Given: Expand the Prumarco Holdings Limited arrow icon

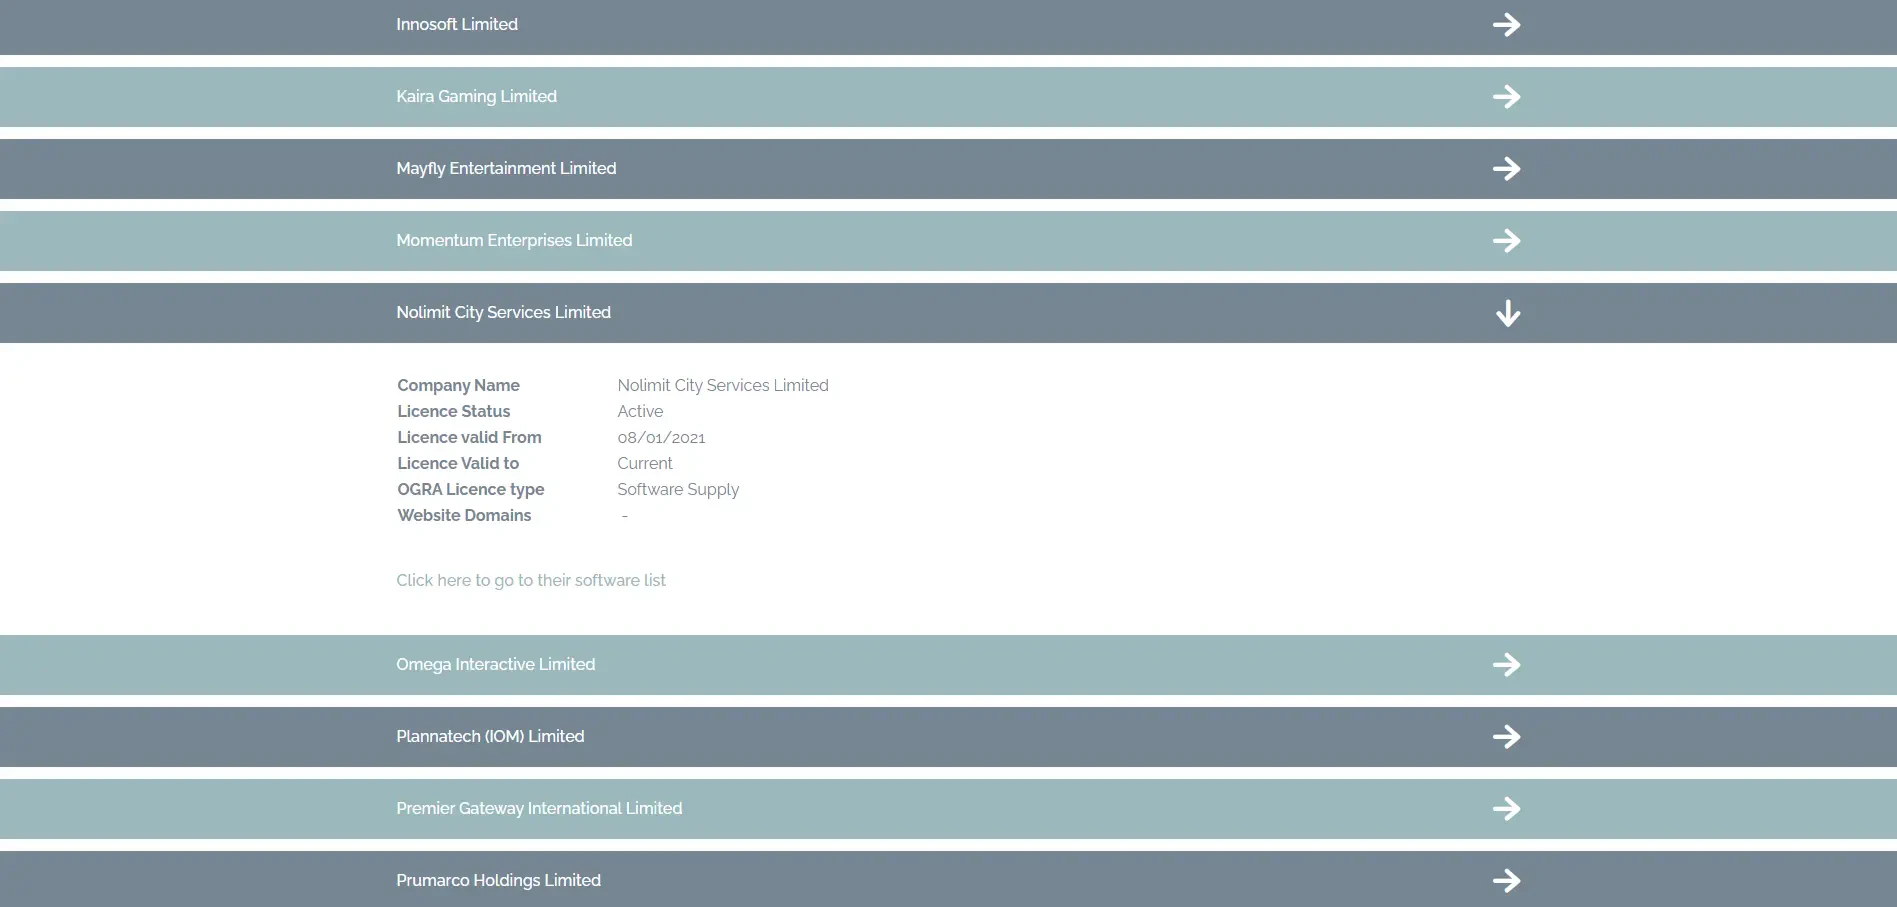Looking at the screenshot, I should pos(1506,881).
